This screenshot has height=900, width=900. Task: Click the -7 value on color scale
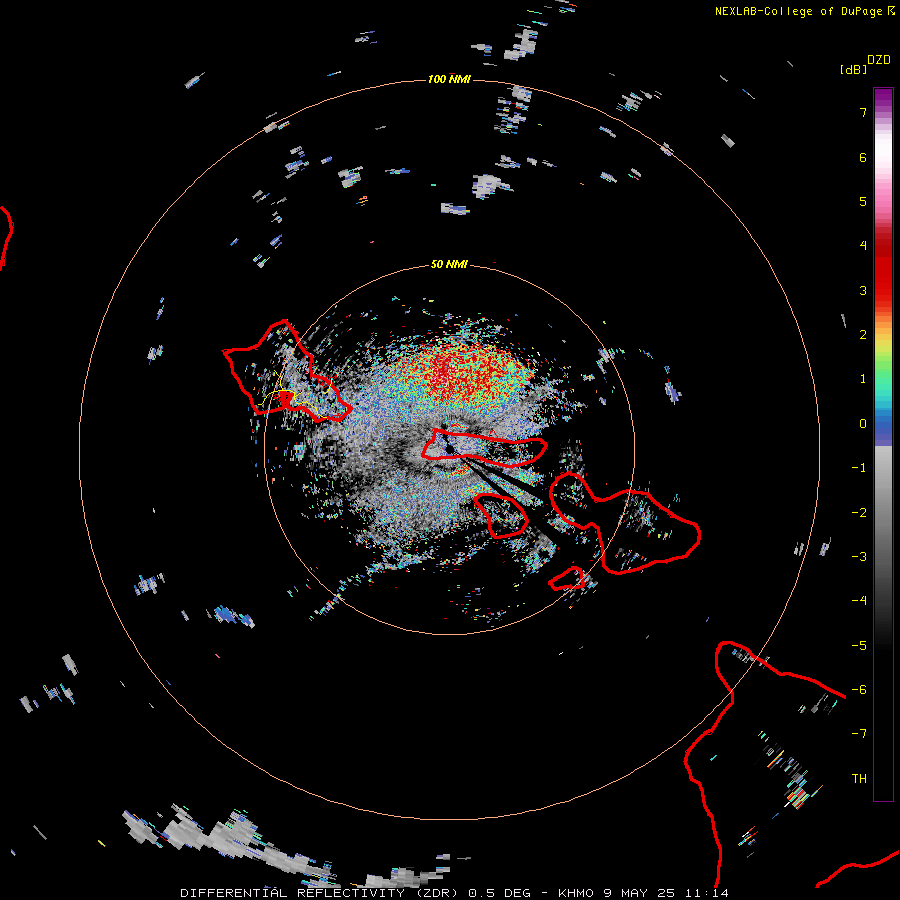click(x=859, y=734)
